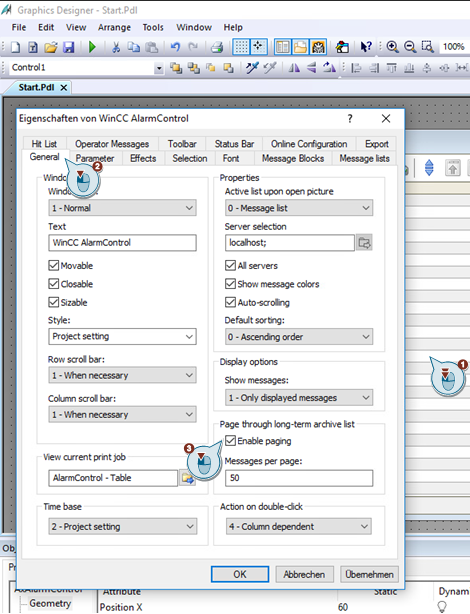
Task: Open the File menu
Action: tap(19, 27)
